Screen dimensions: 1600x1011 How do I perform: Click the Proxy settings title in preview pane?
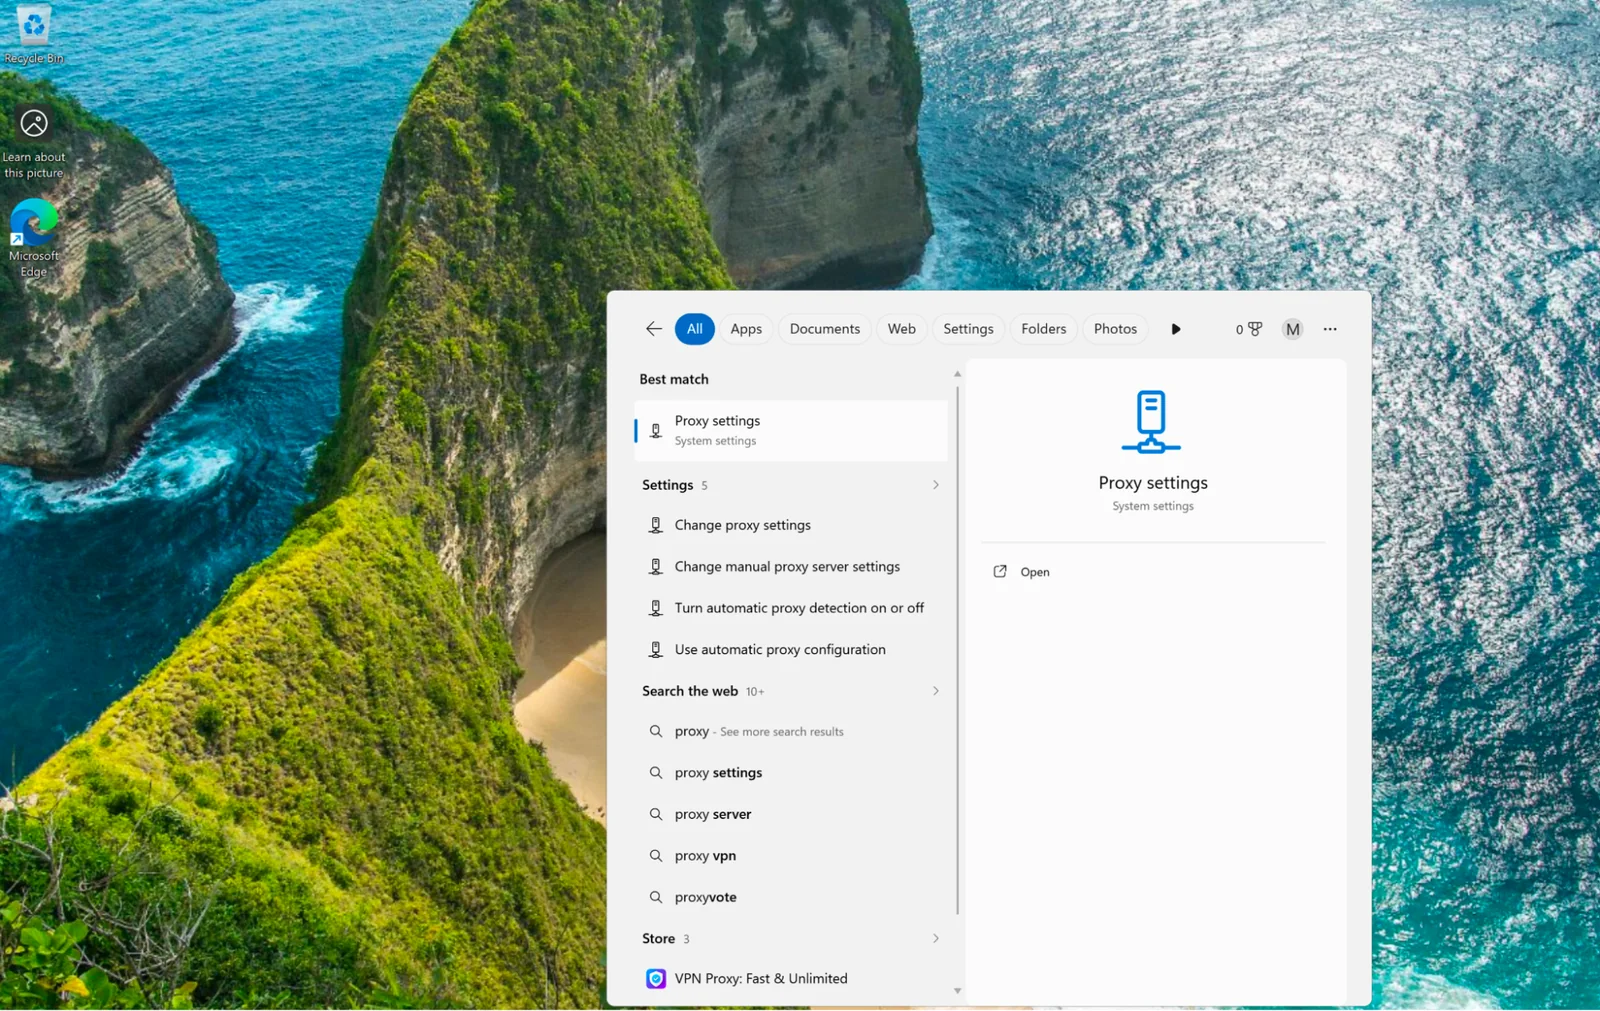coord(1153,483)
